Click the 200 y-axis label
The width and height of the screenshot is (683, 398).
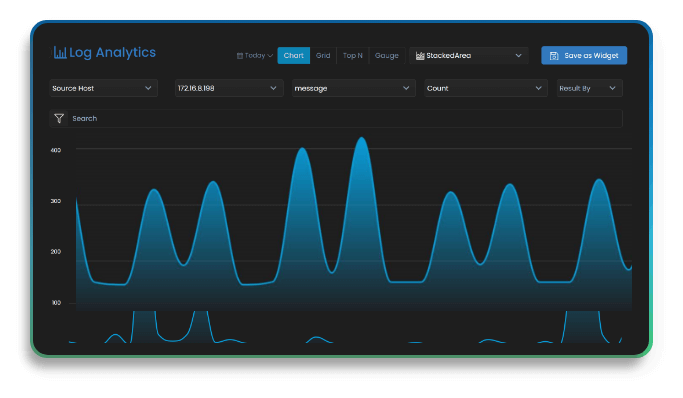coord(56,252)
